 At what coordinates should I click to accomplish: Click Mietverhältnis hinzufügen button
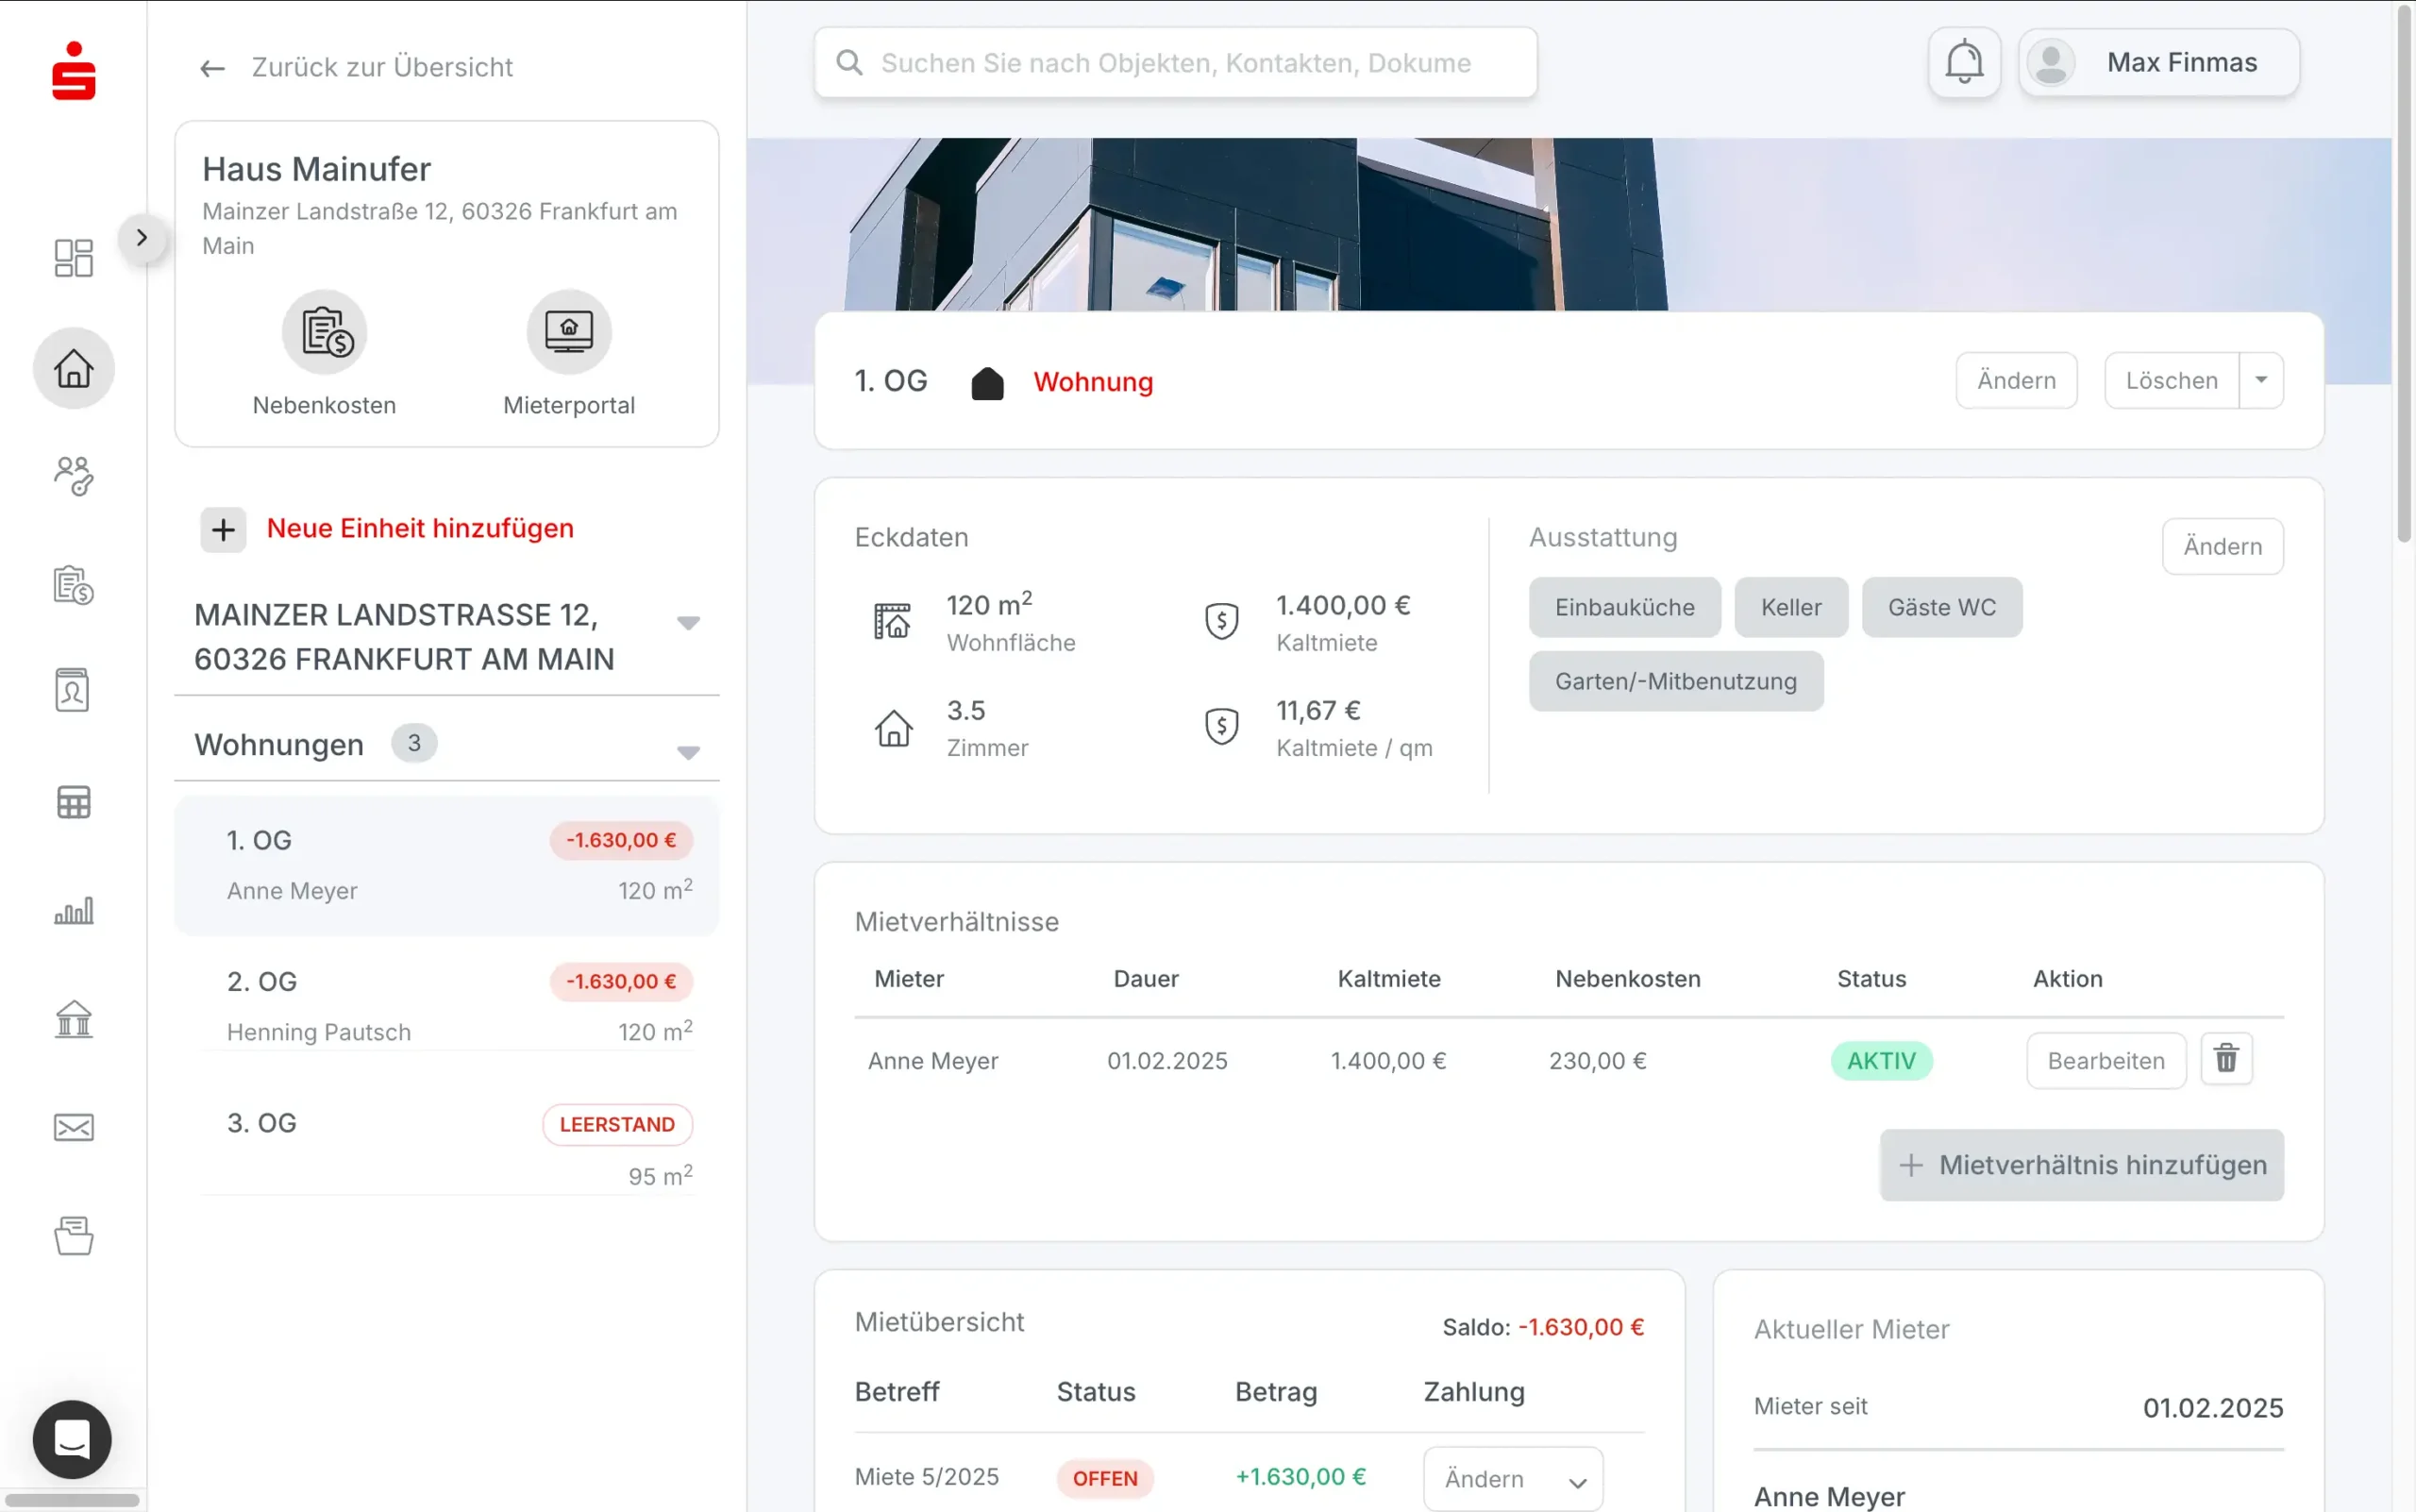[x=2080, y=1165]
